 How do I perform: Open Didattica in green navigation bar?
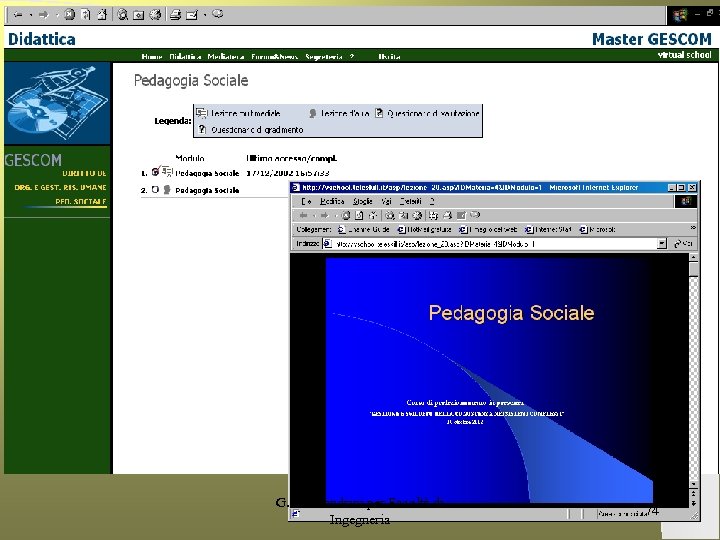[x=185, y=56]
